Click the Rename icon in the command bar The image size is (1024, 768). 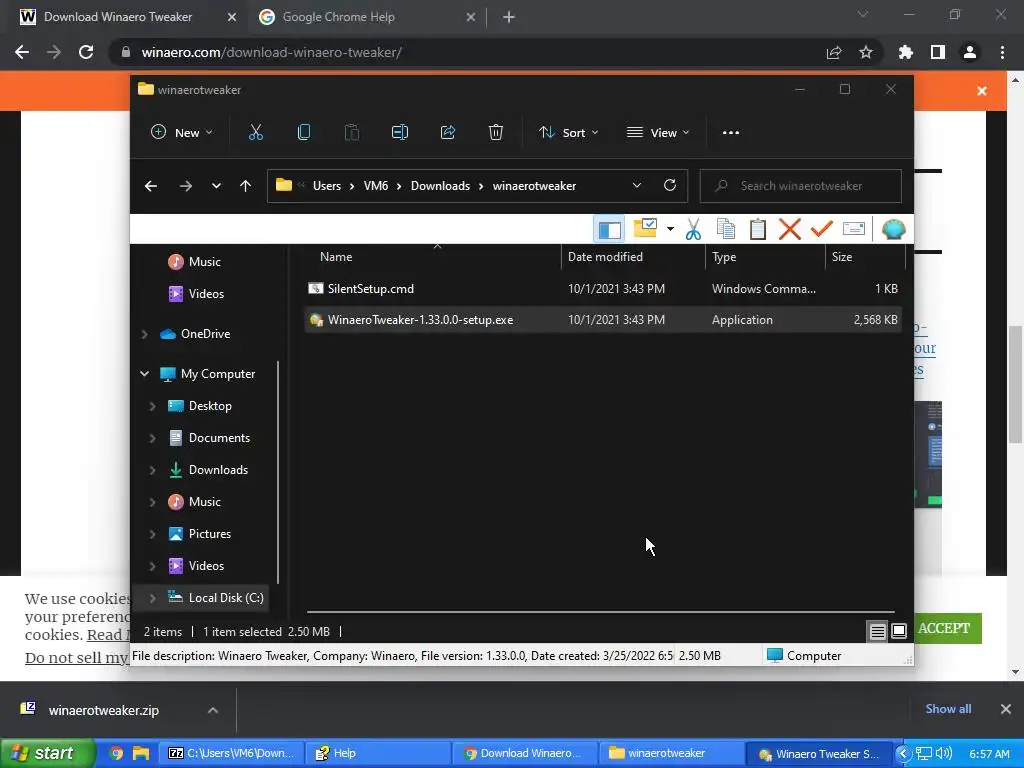(400, 133)
